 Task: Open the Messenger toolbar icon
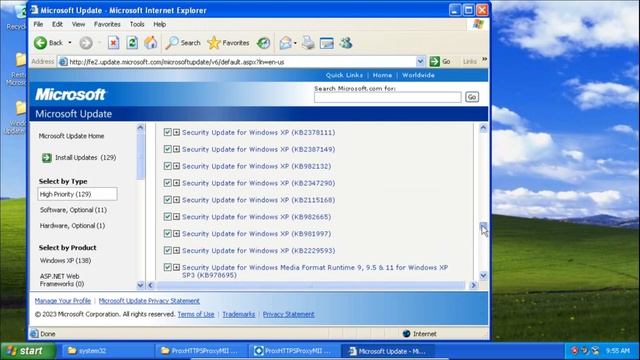pyautogui.click(x=346, y=43)
